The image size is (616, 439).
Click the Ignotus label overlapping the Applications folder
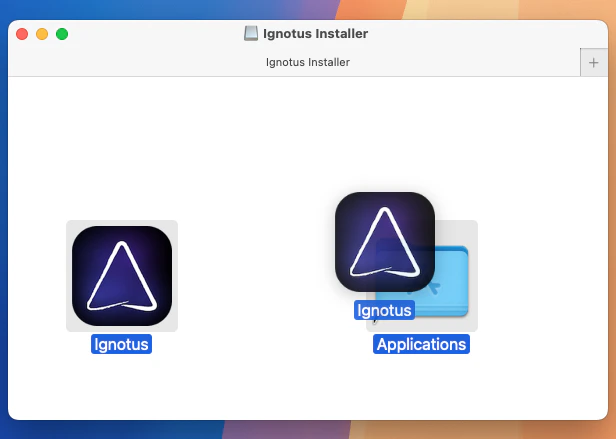coord(384,310)
